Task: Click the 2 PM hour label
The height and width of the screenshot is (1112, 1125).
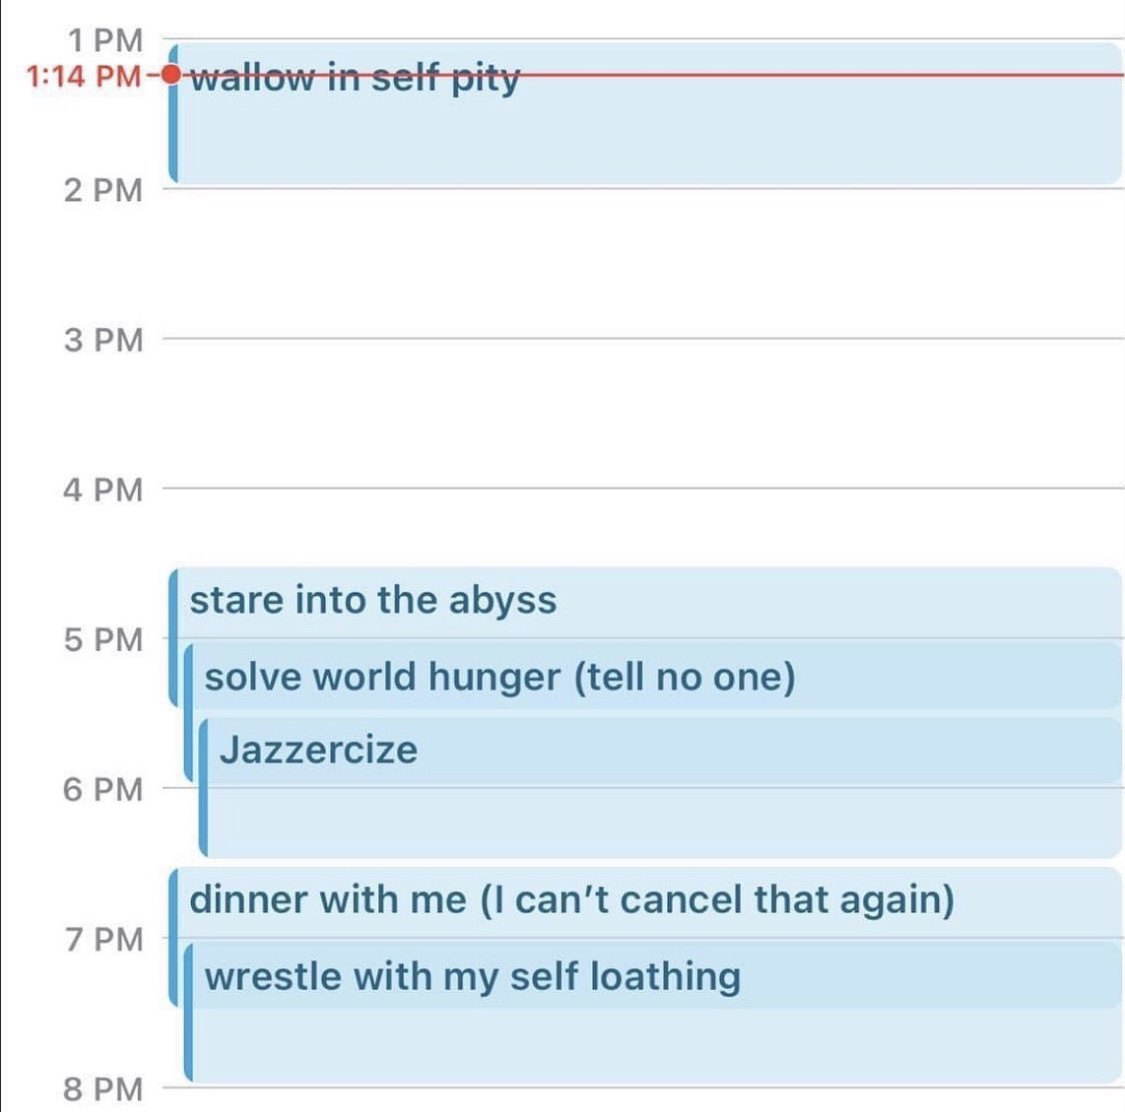Action: pos(104,189)
